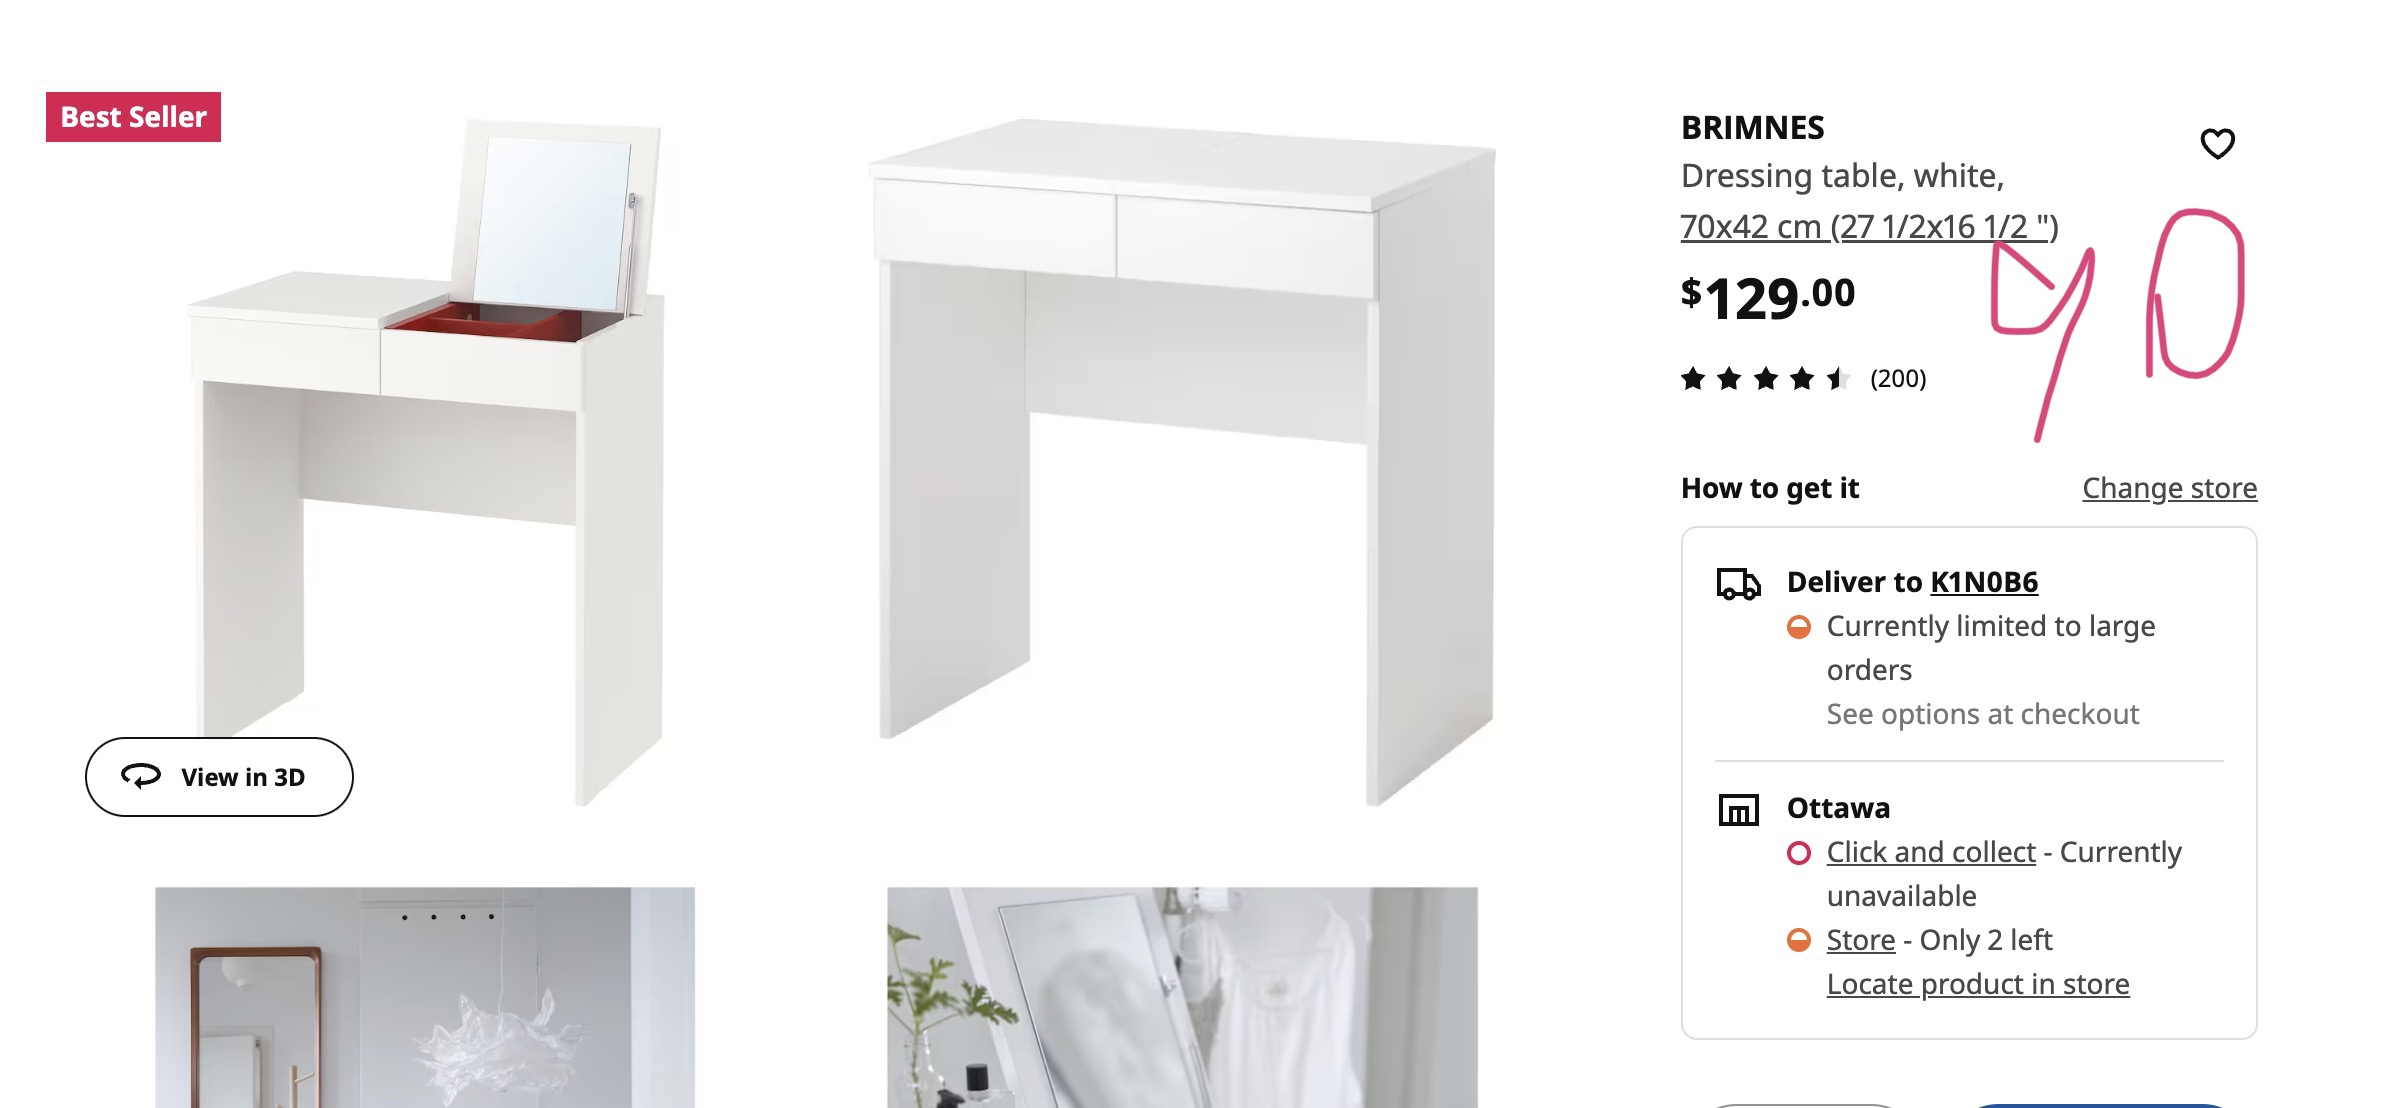Click the delivery truck icon
Screen dimensions: 2386x1108
click(1738, 583)
